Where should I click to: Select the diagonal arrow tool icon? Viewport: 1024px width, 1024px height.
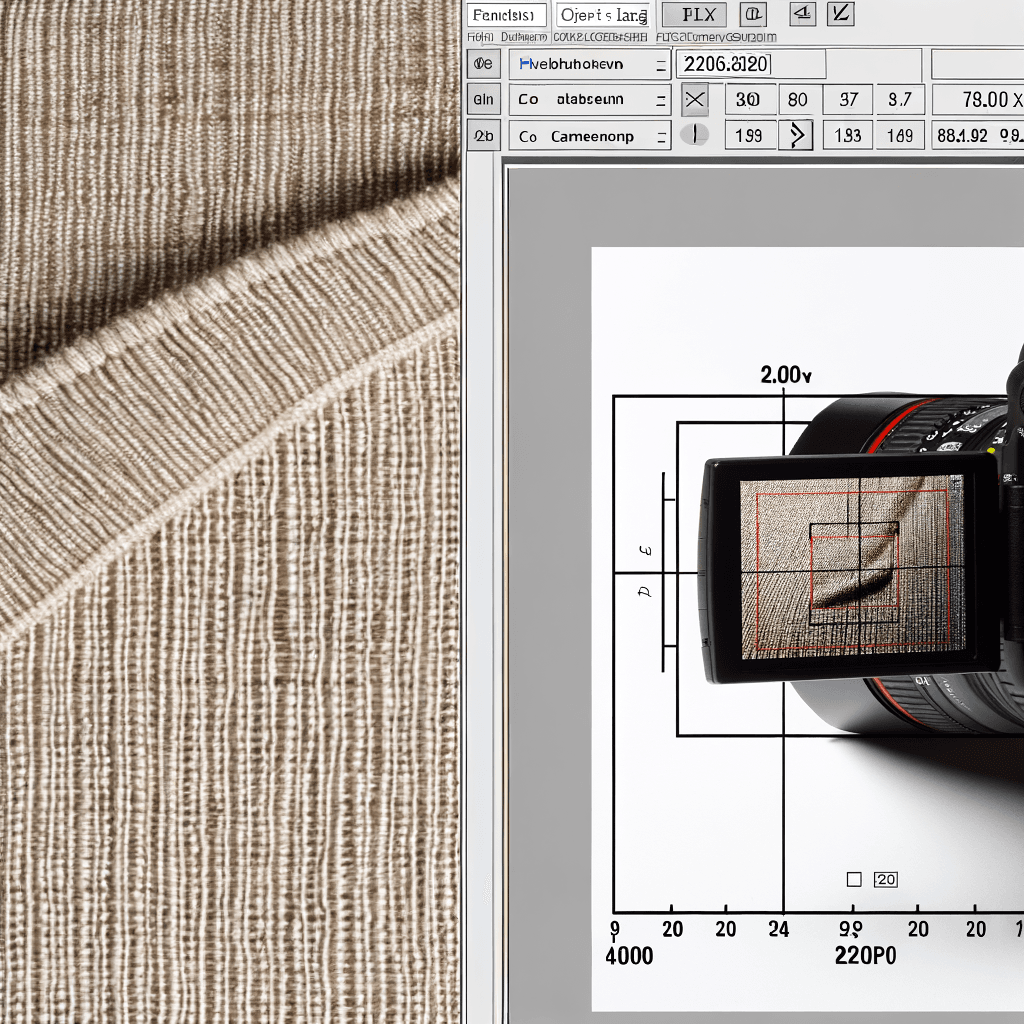(840, 13)
